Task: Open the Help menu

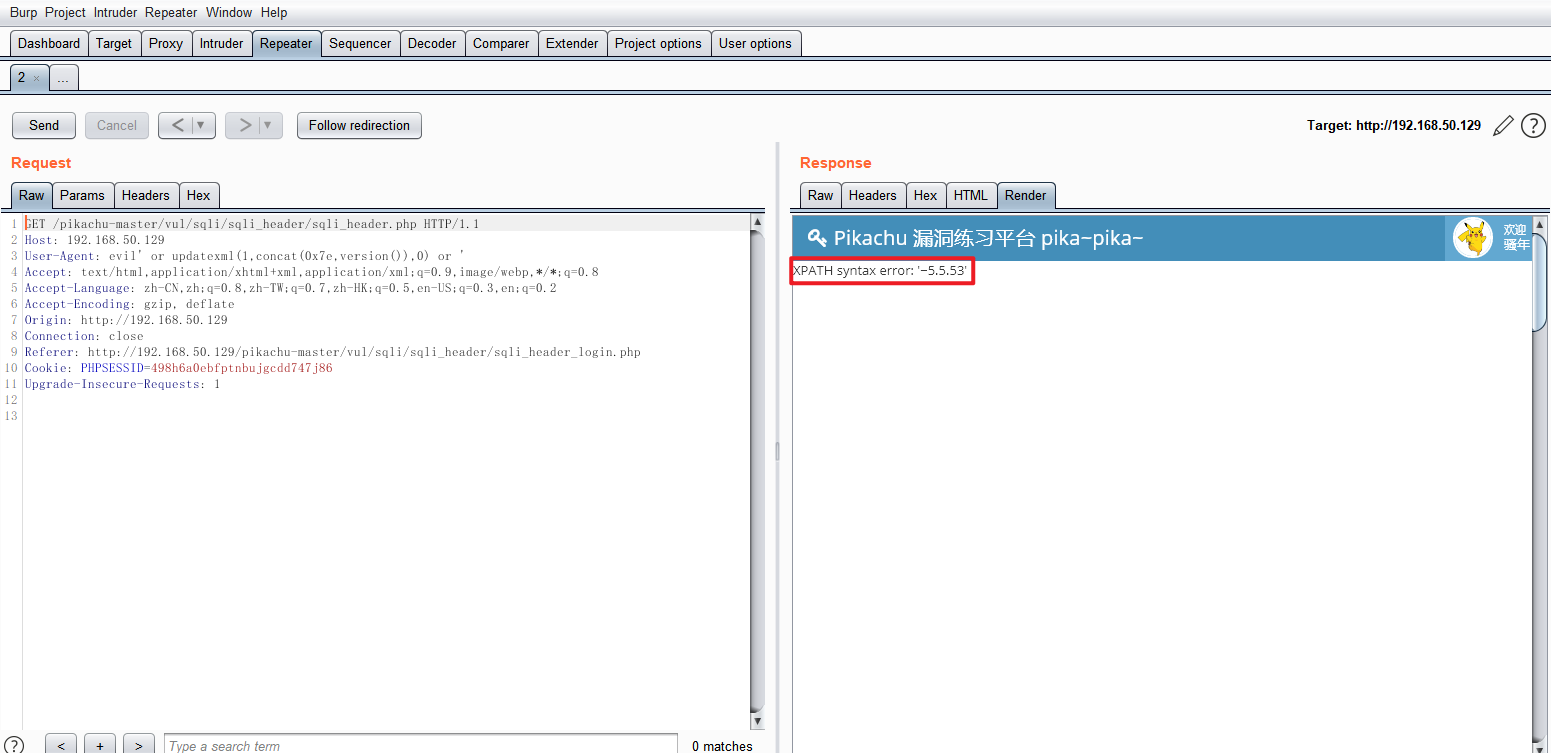Action: [x=274, y=13]
